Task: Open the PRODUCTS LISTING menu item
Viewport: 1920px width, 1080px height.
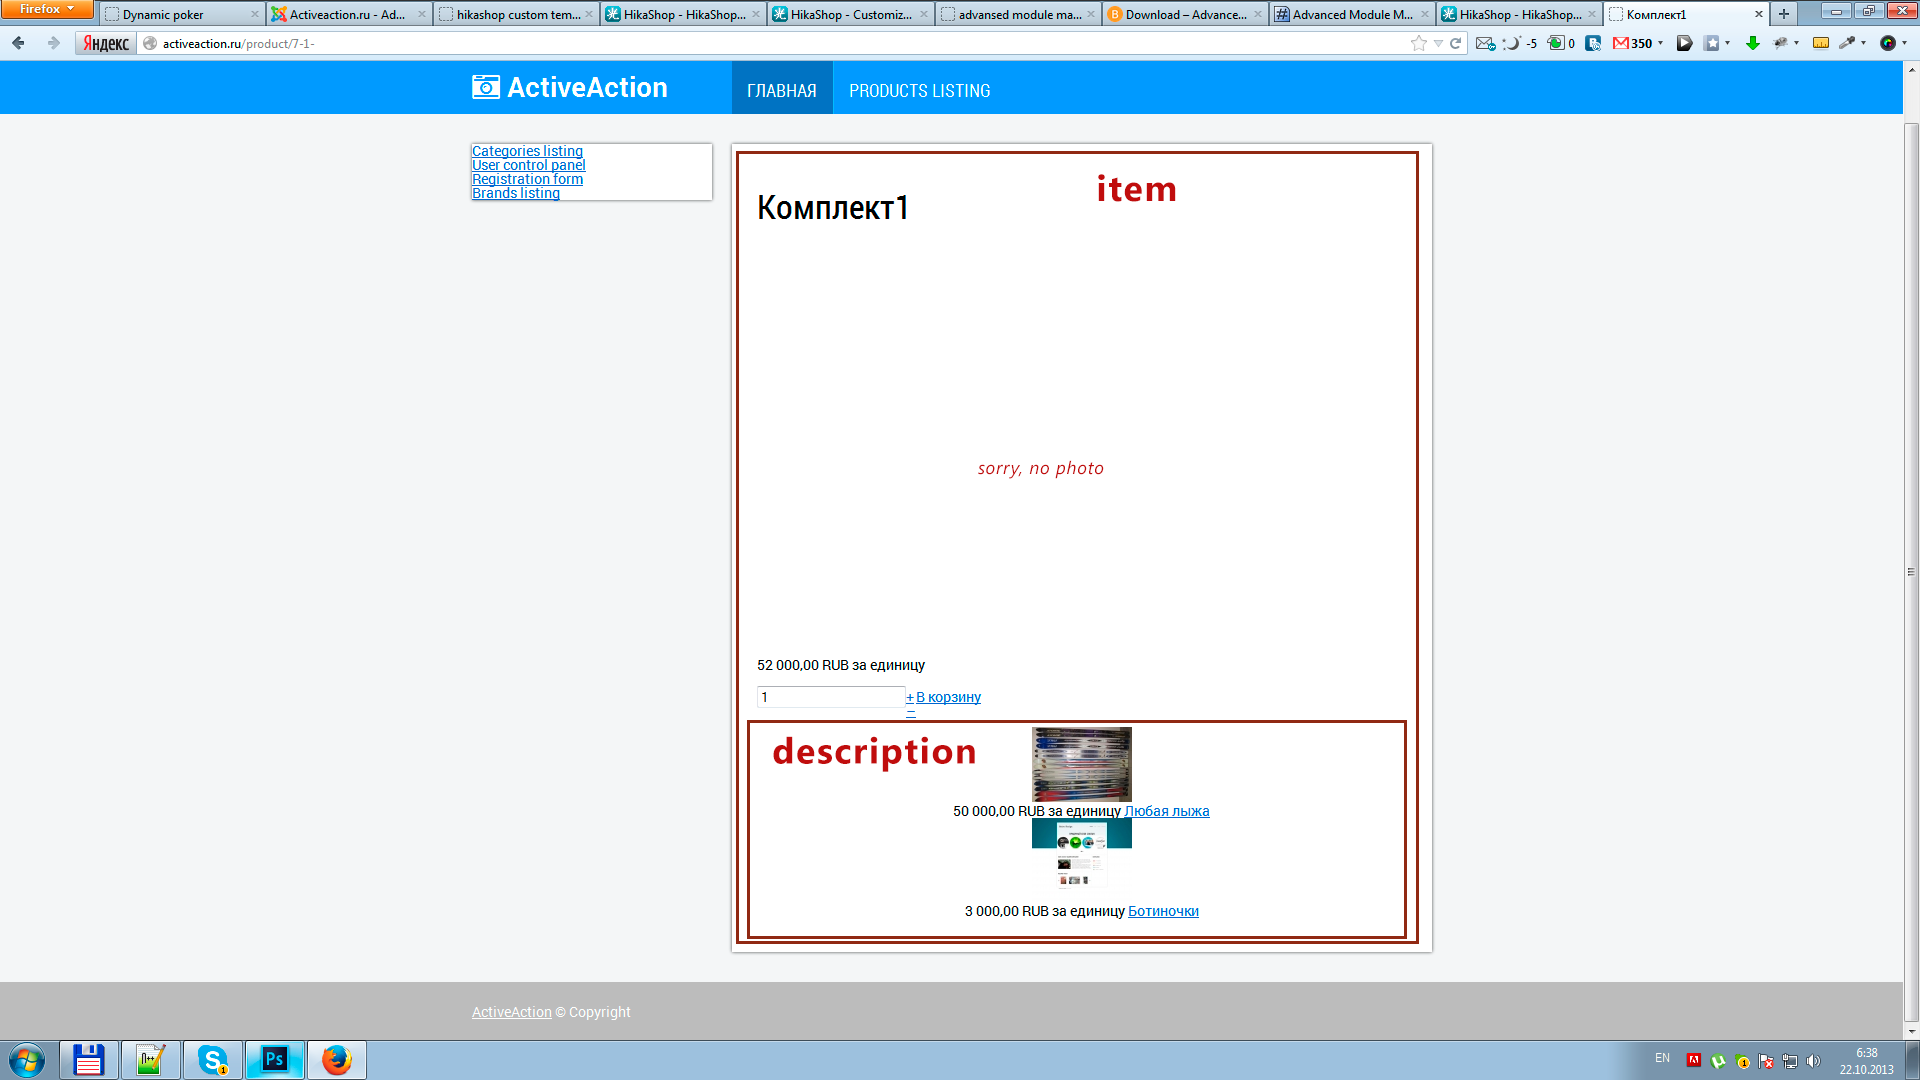Action: click(919, 90)
